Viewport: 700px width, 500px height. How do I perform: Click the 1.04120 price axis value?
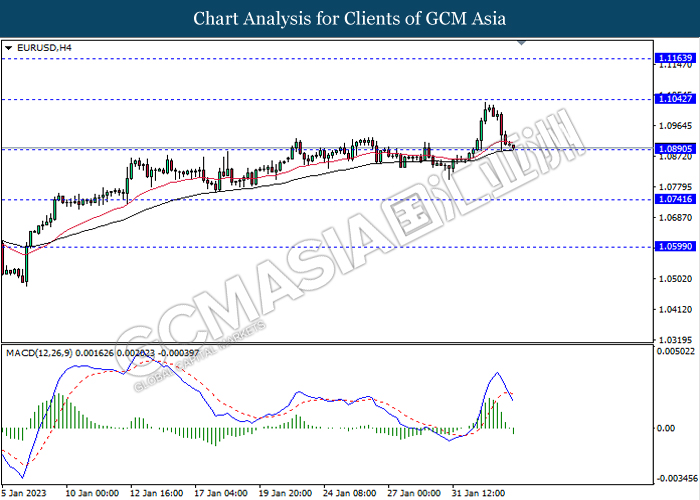point(676,309)
